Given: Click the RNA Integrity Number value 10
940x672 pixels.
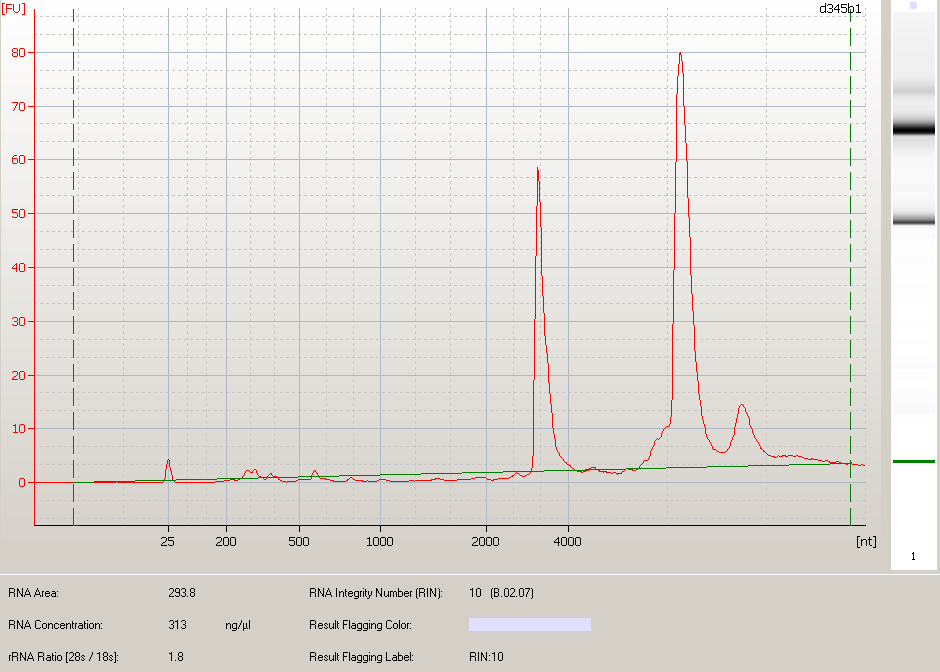Looking at the screenshot, I should click(x=475, y=593).
